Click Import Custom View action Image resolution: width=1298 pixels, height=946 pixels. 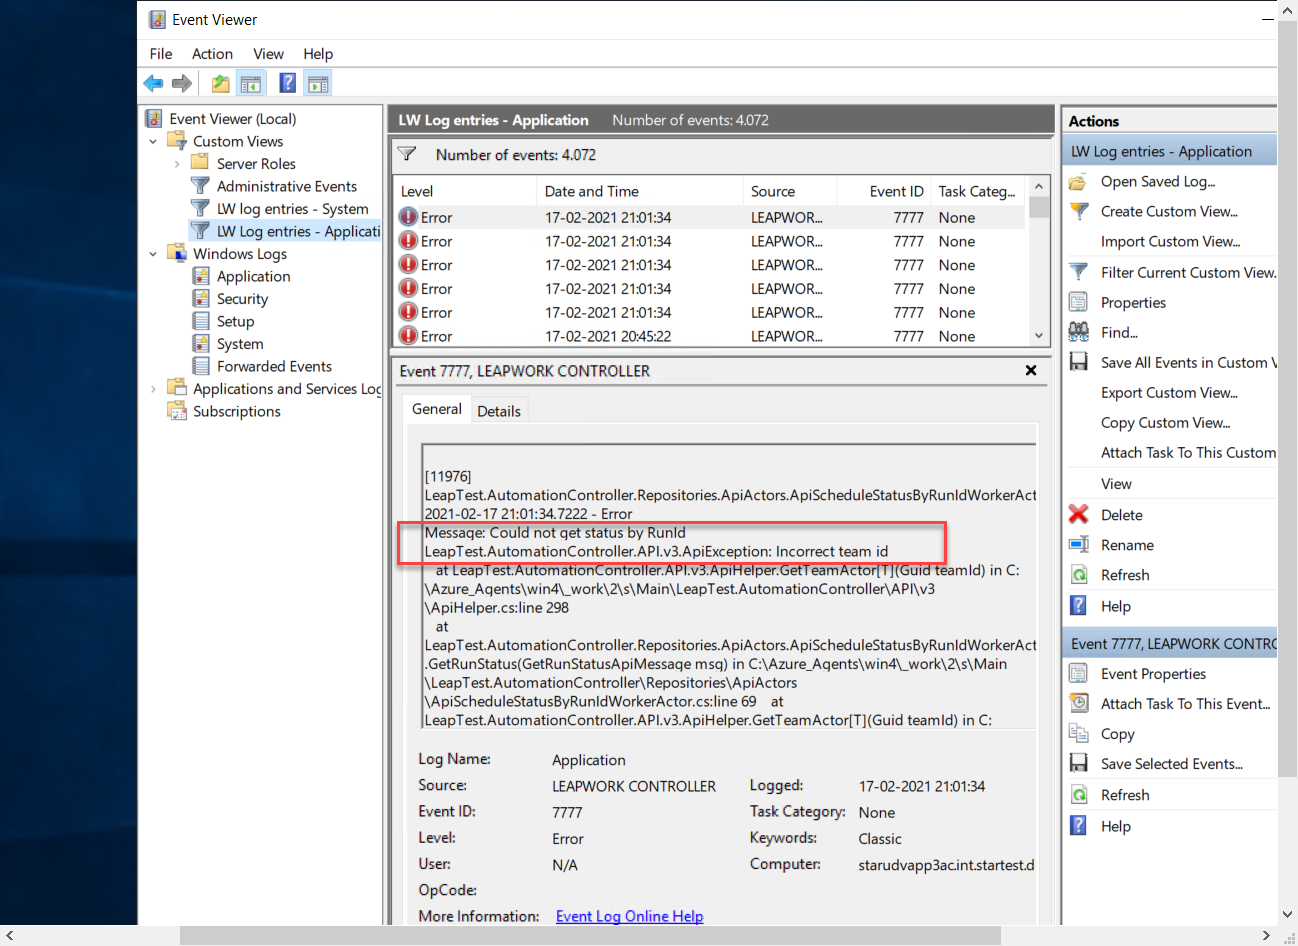(1170, 241)
